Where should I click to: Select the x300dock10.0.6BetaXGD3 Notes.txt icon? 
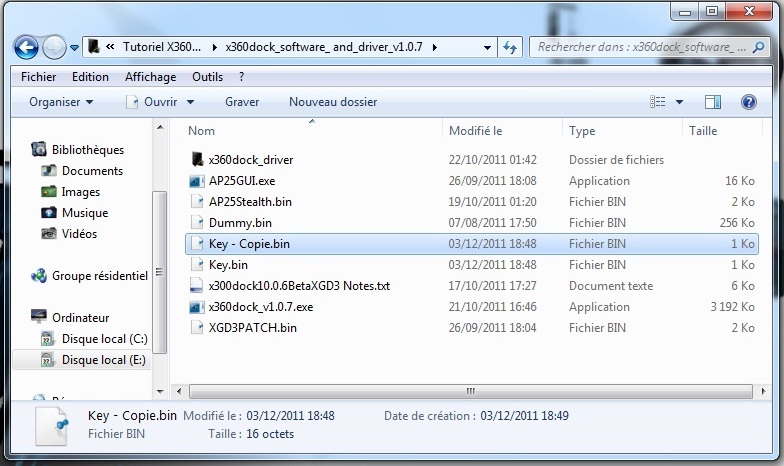click(197, 286)
